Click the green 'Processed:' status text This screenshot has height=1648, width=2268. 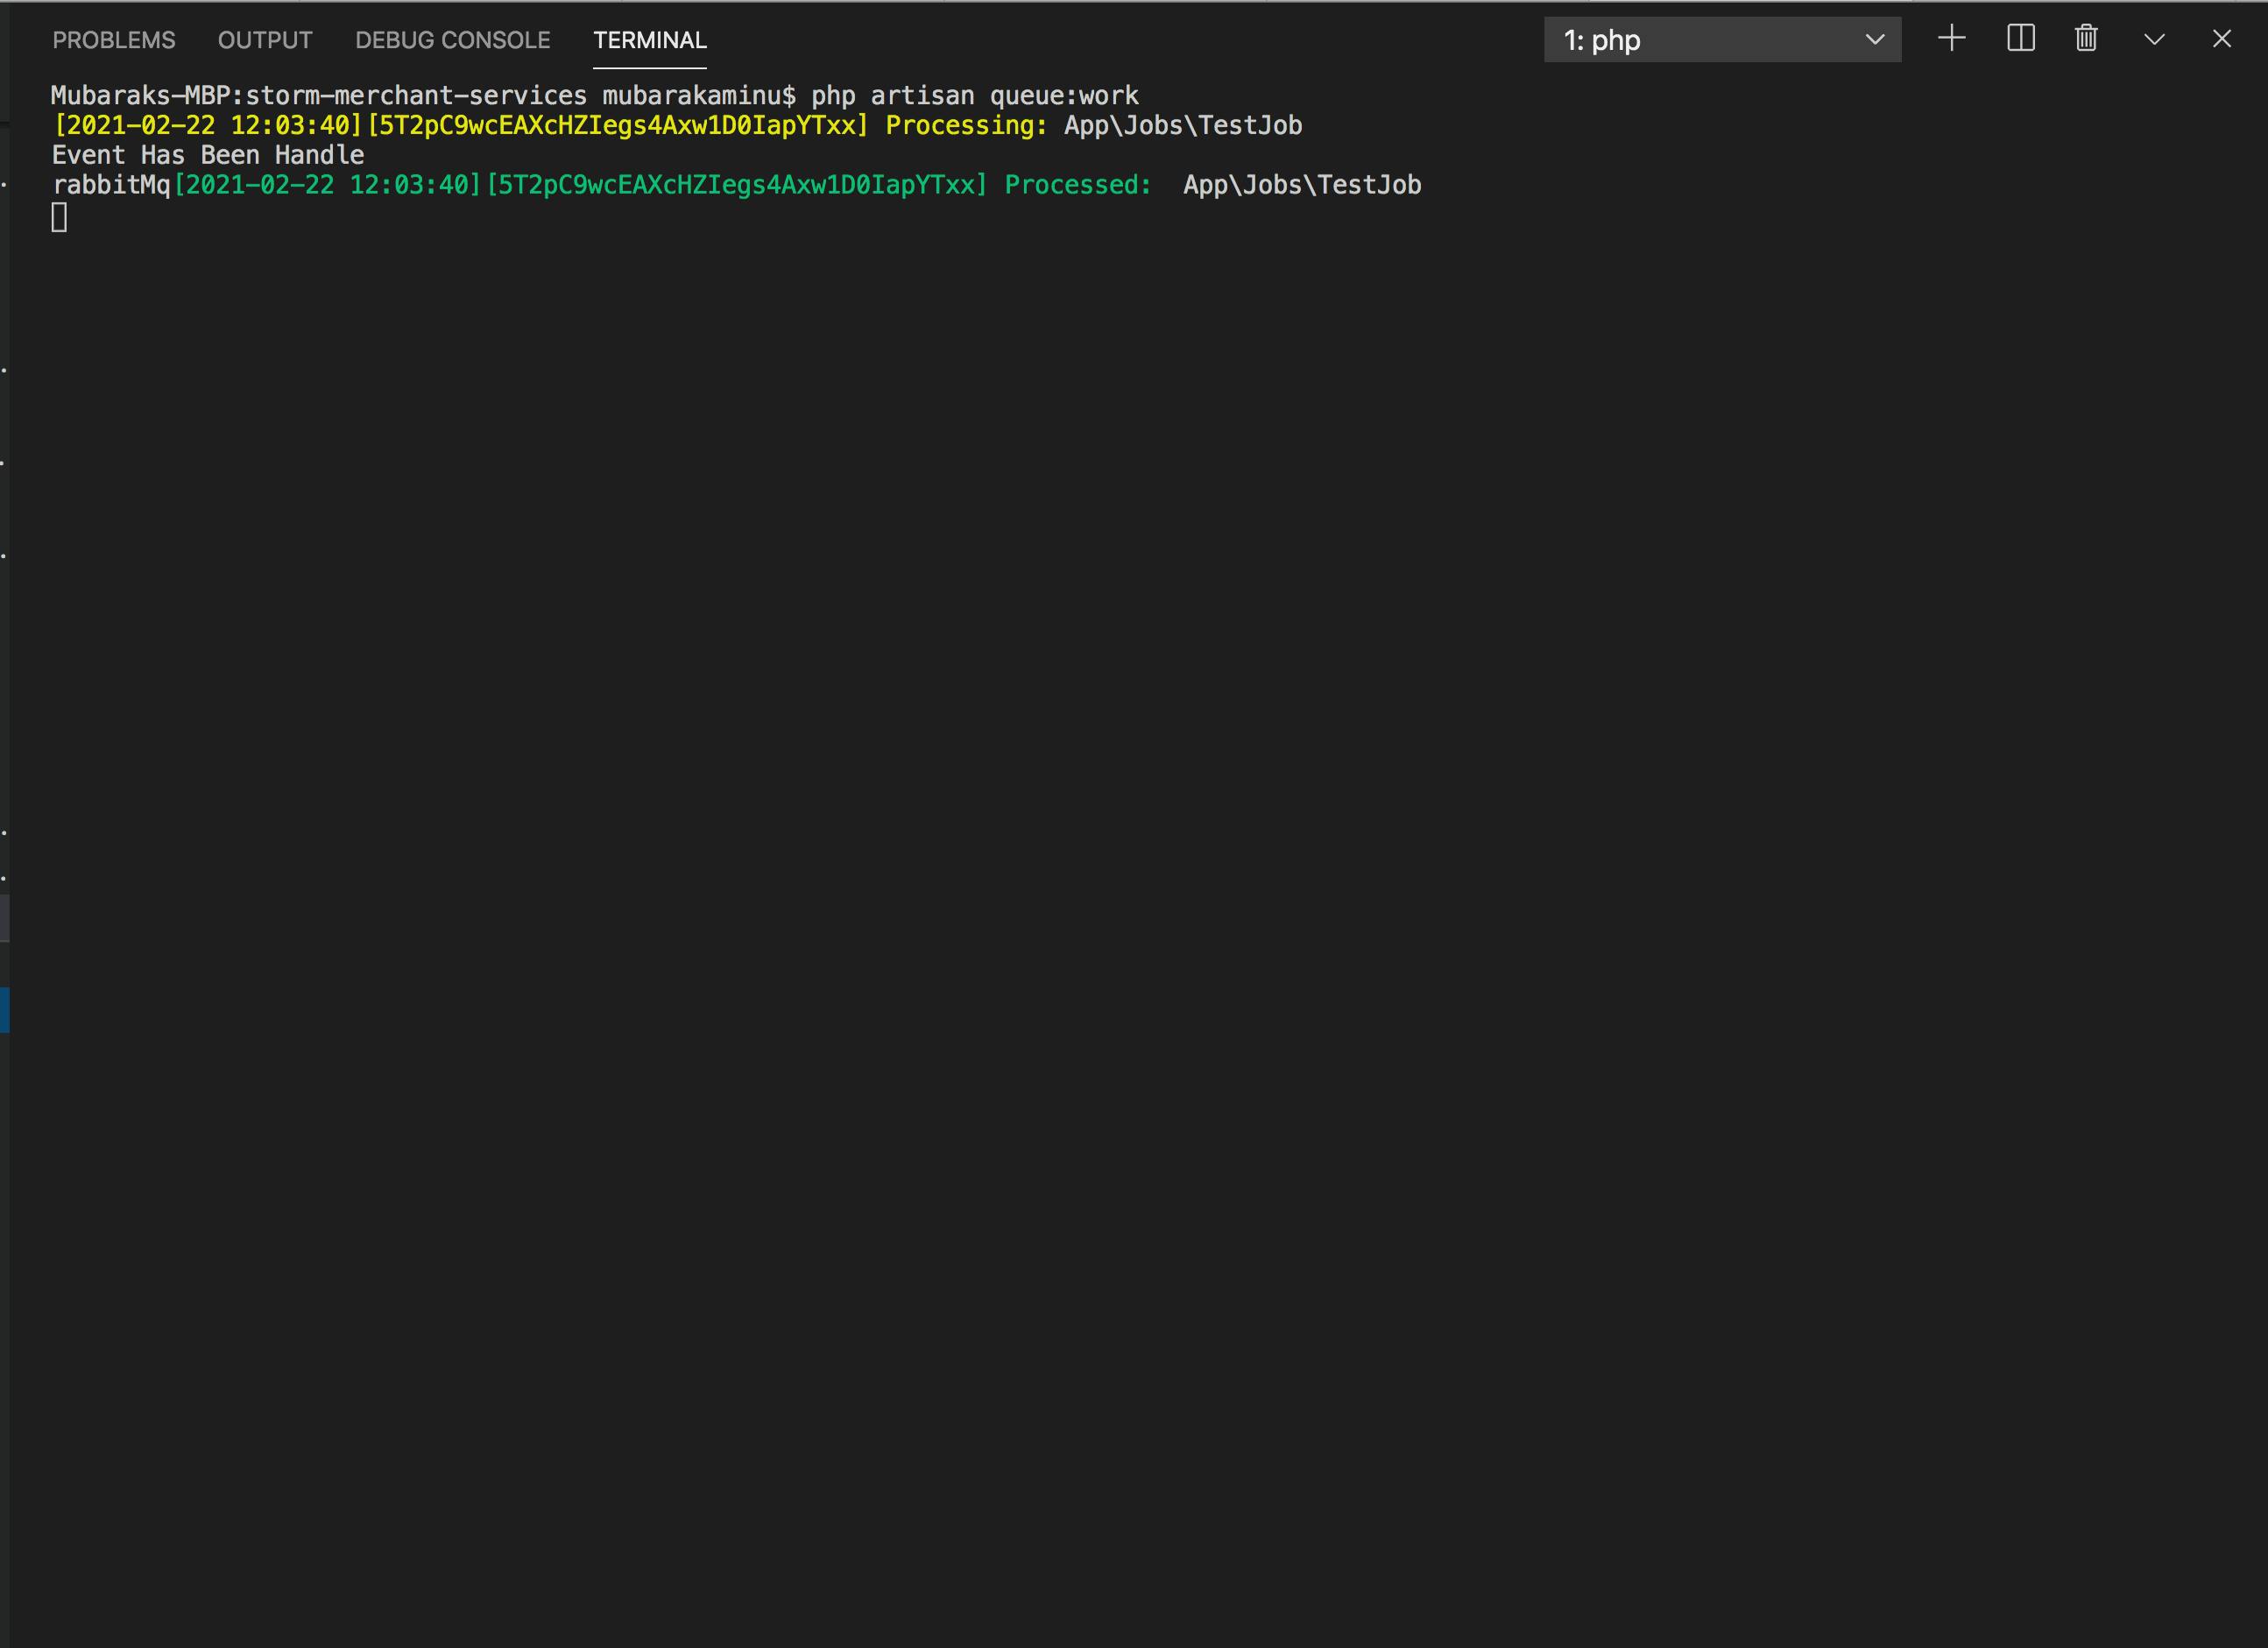coord(1078,185)
